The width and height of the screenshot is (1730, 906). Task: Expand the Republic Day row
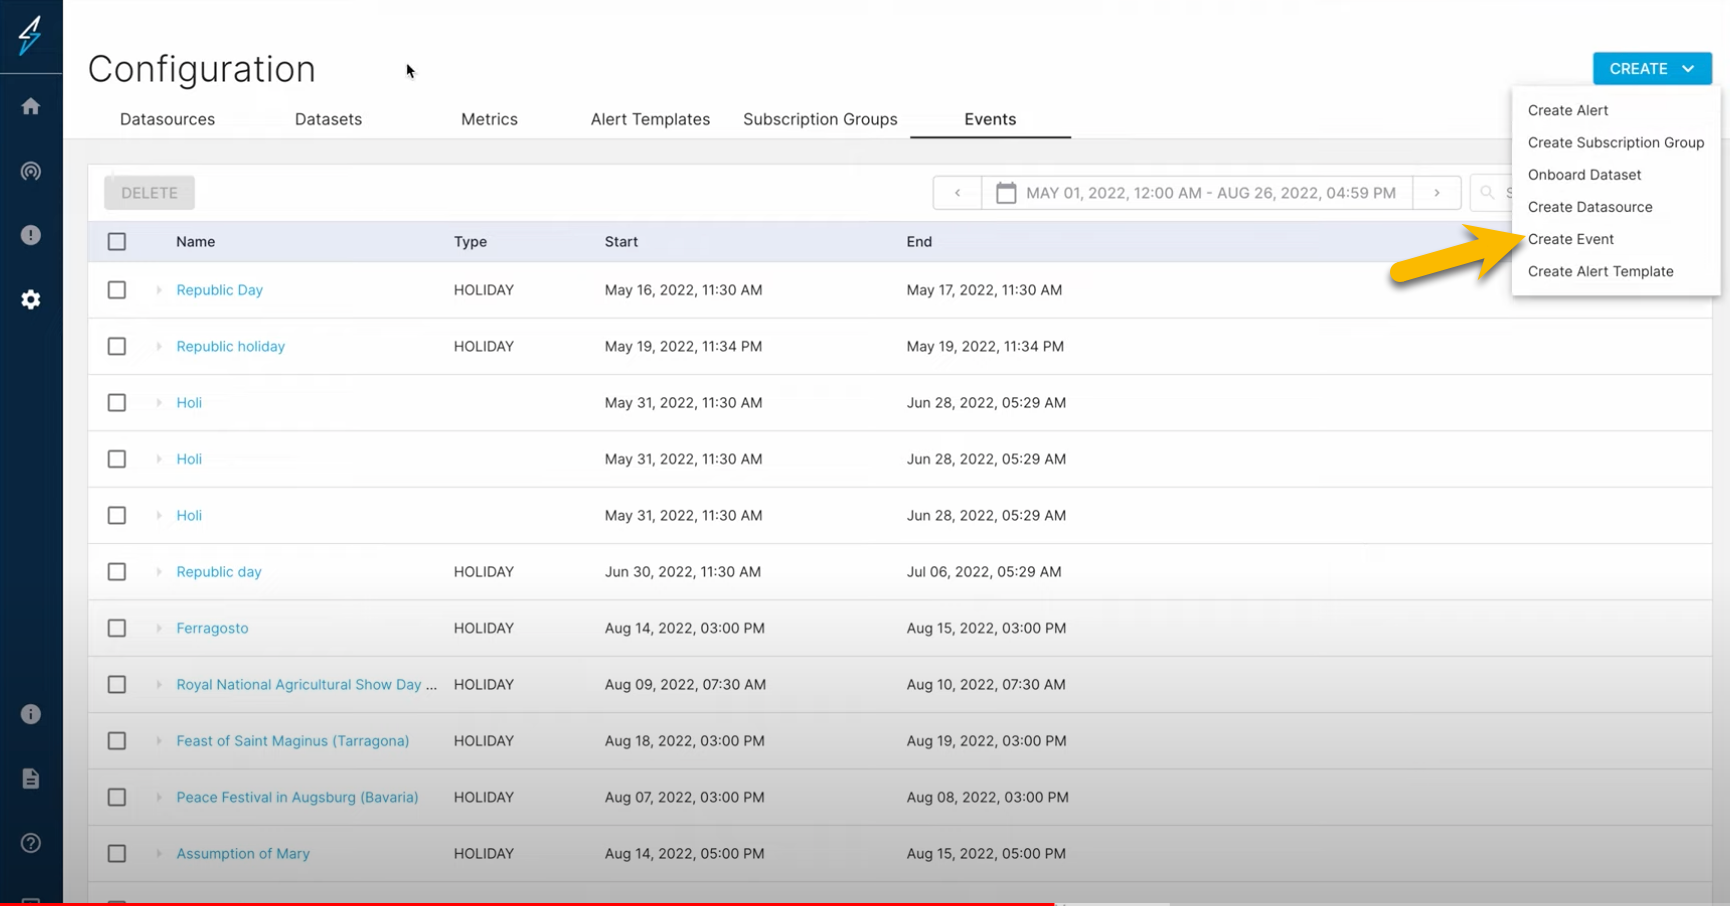[159, 290]
